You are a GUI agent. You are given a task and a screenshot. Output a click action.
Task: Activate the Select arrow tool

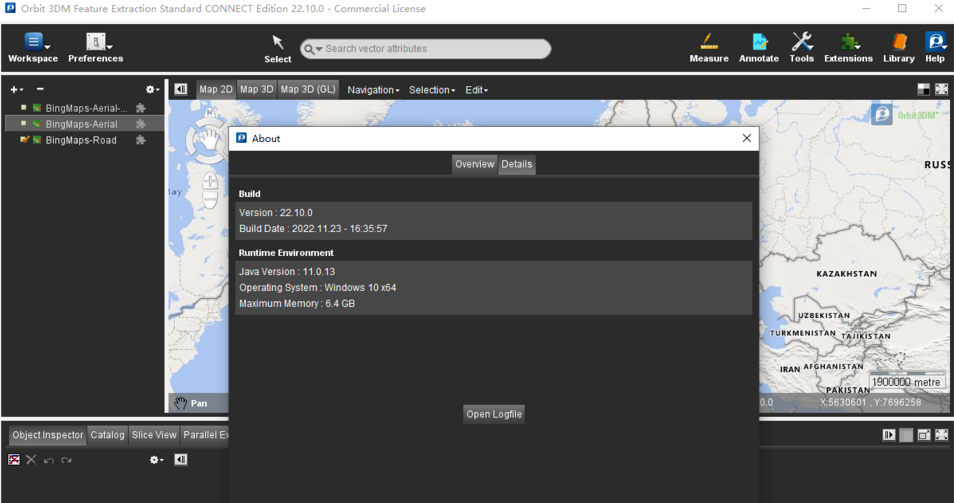click(x=277, y=42)
